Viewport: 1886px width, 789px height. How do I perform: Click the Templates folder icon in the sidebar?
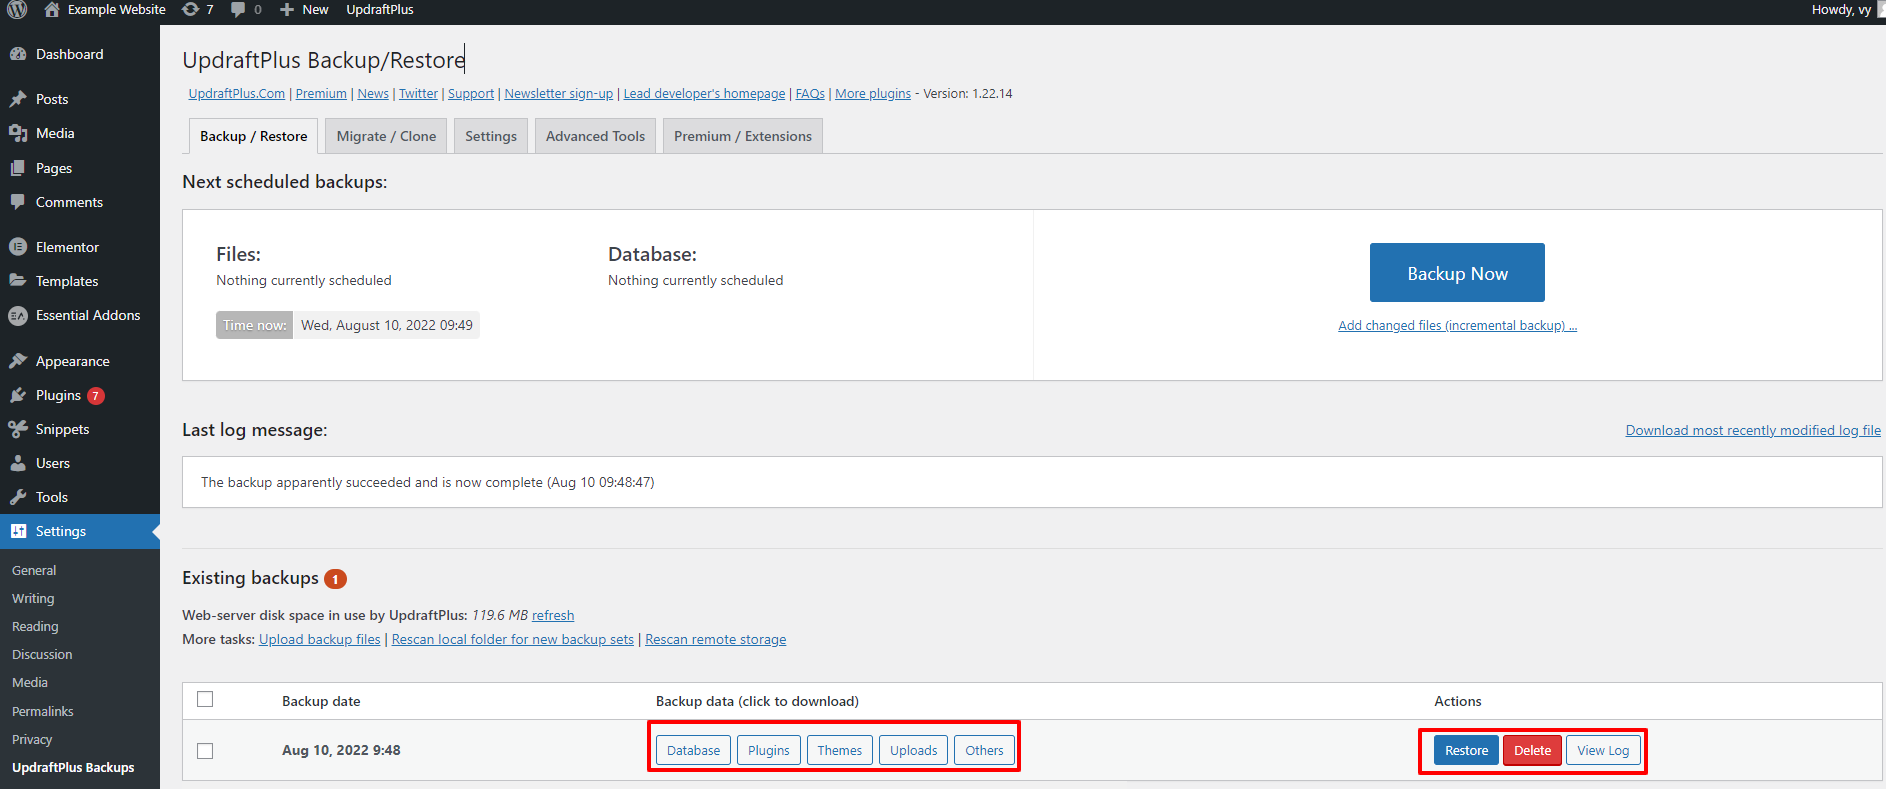pyautogui.click(x=18, y=281)
